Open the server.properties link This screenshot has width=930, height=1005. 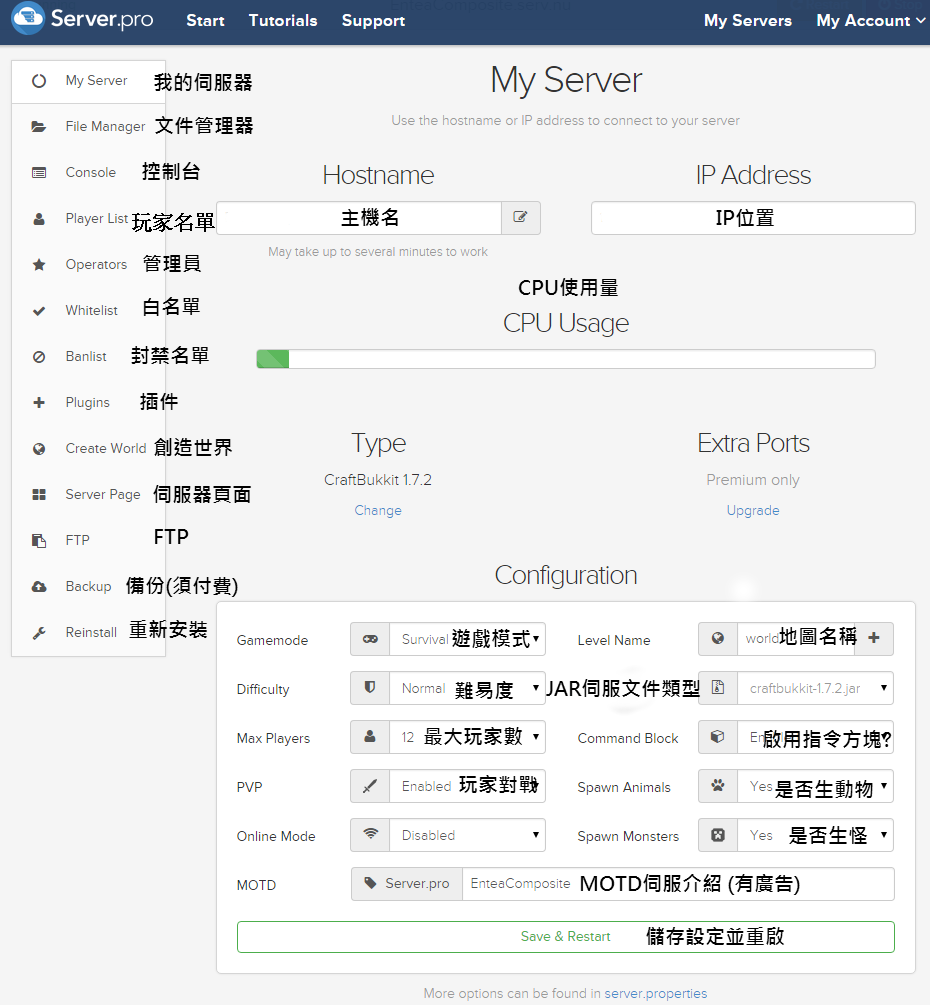coord(656,993)
